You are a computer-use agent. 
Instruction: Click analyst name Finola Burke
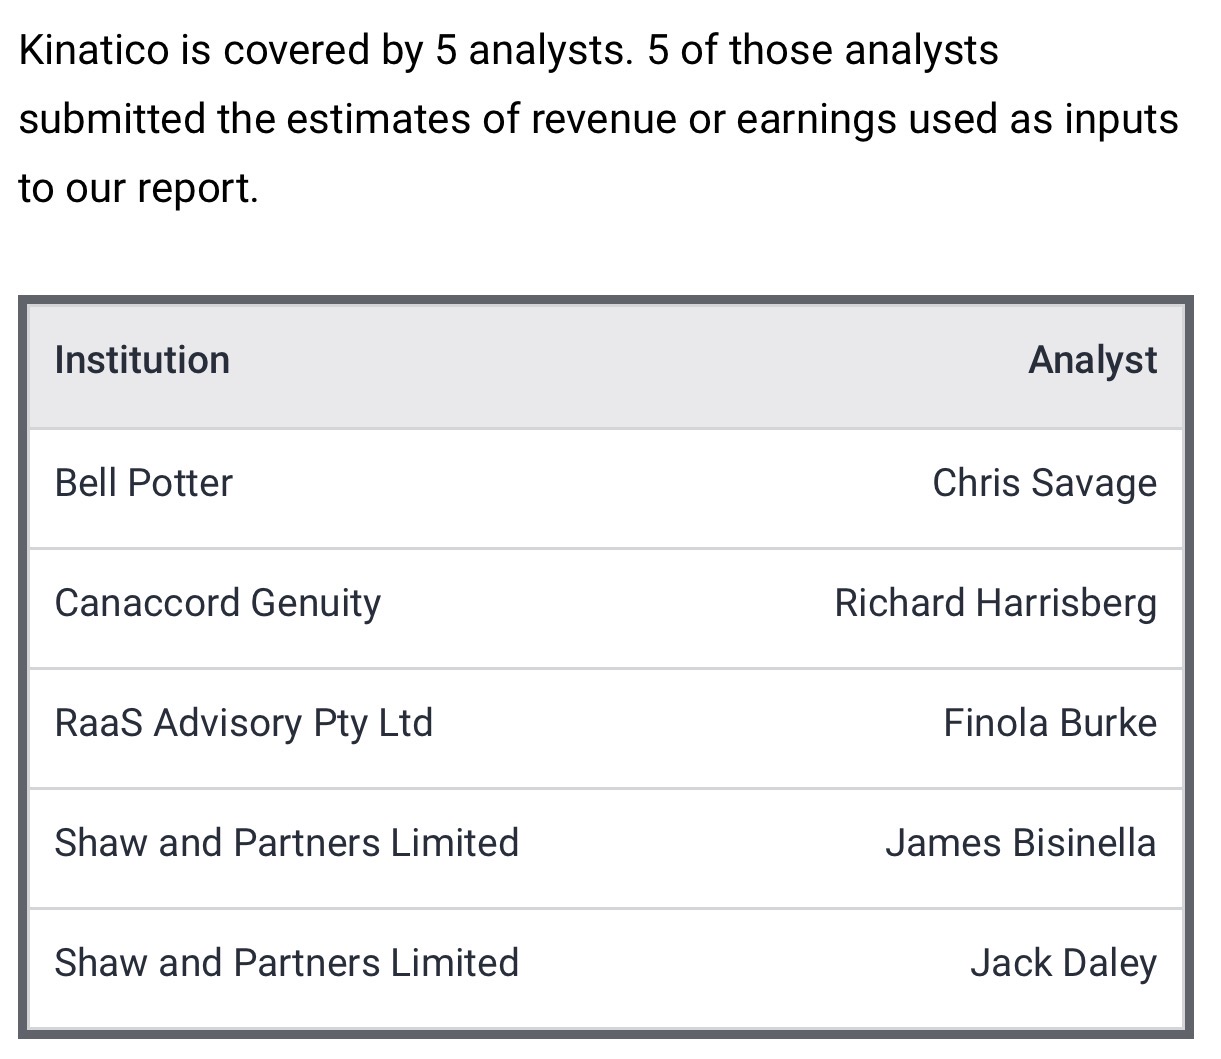pos(1049,723)
